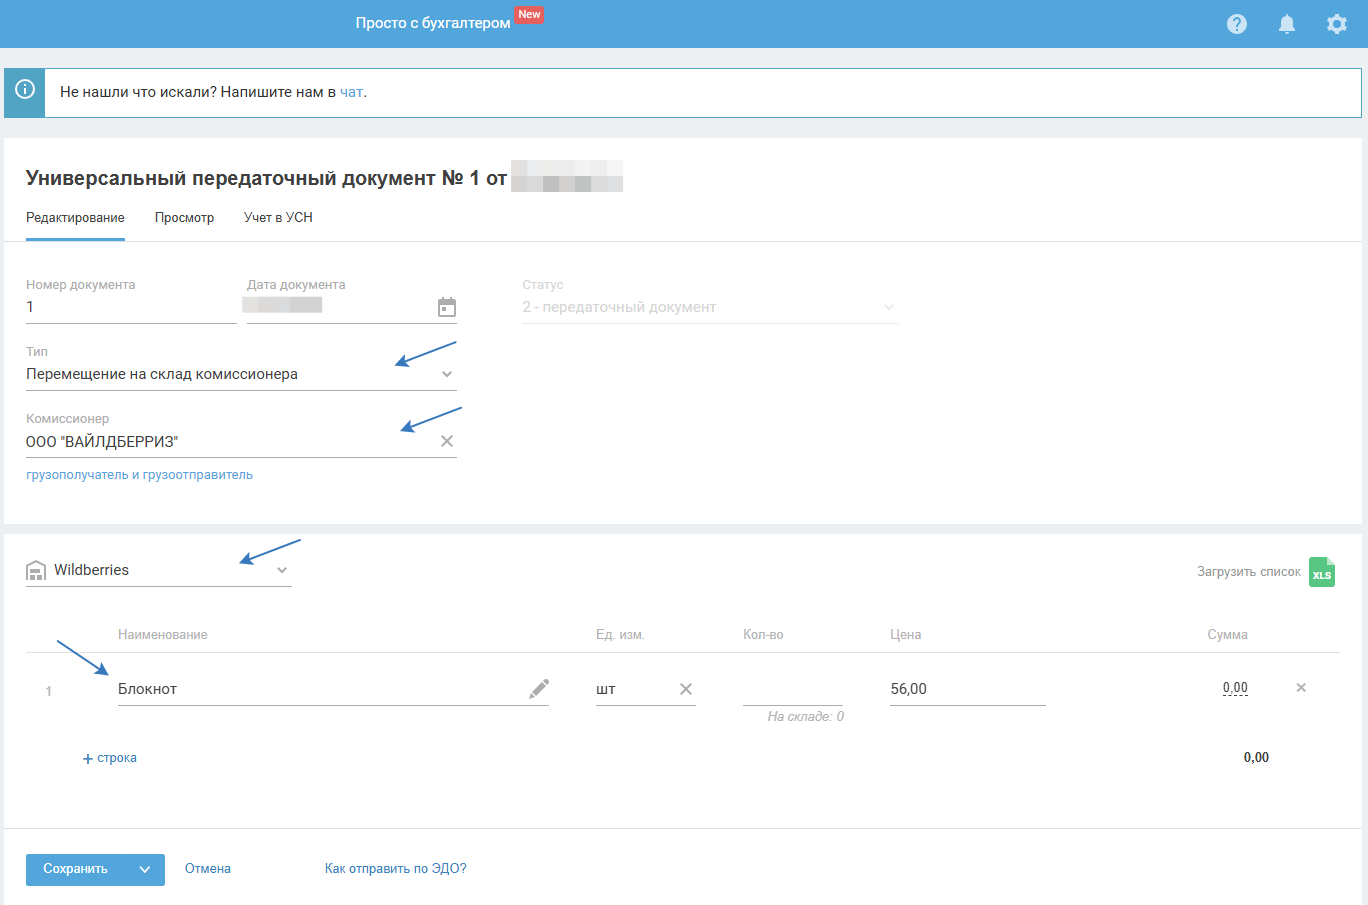Open the calendar date picker icon
Screen dimensions: 1368x905
(x=447, y=307)
